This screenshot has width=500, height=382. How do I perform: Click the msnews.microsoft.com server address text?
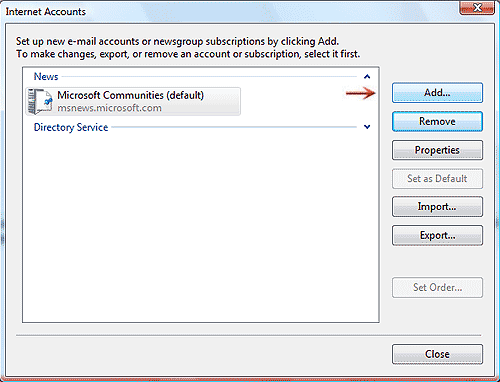(109, 108)
